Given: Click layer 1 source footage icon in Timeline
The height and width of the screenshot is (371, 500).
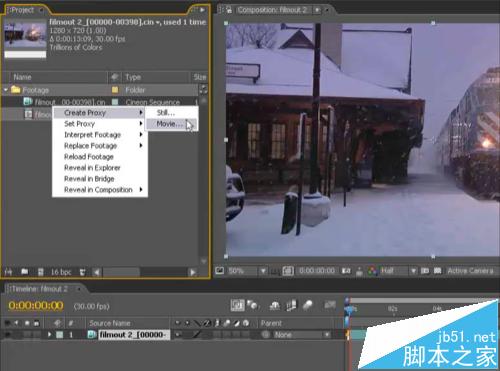Looking at the screenshot, I should 91,334.
